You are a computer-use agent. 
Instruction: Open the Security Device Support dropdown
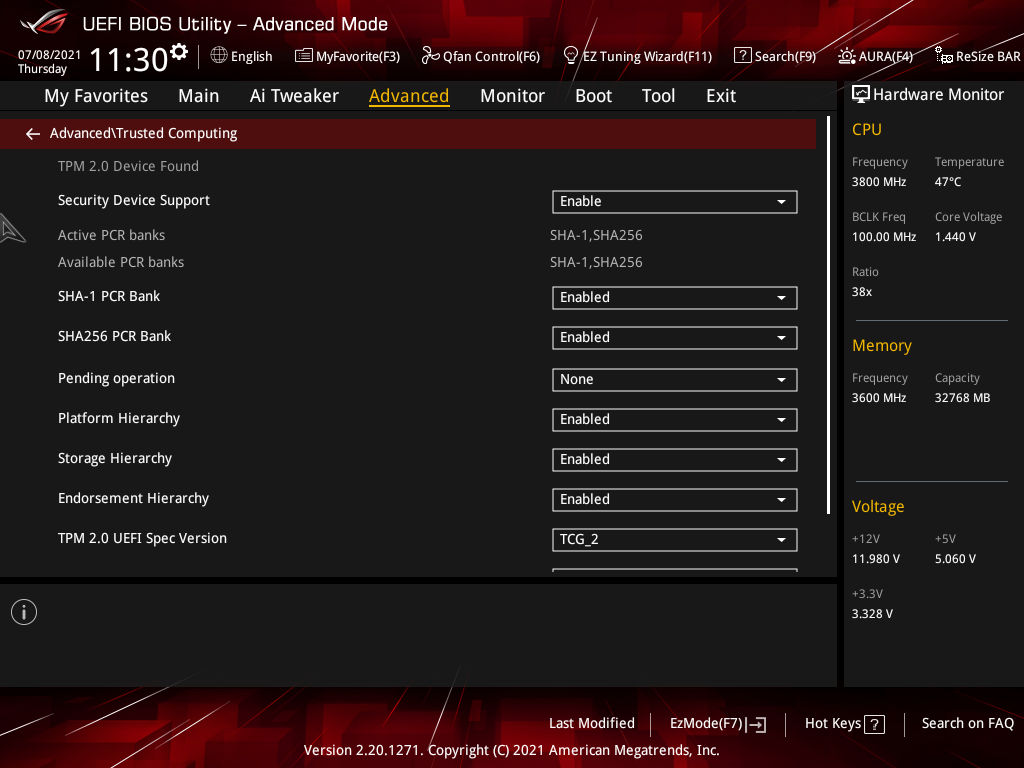click(675, 202)
